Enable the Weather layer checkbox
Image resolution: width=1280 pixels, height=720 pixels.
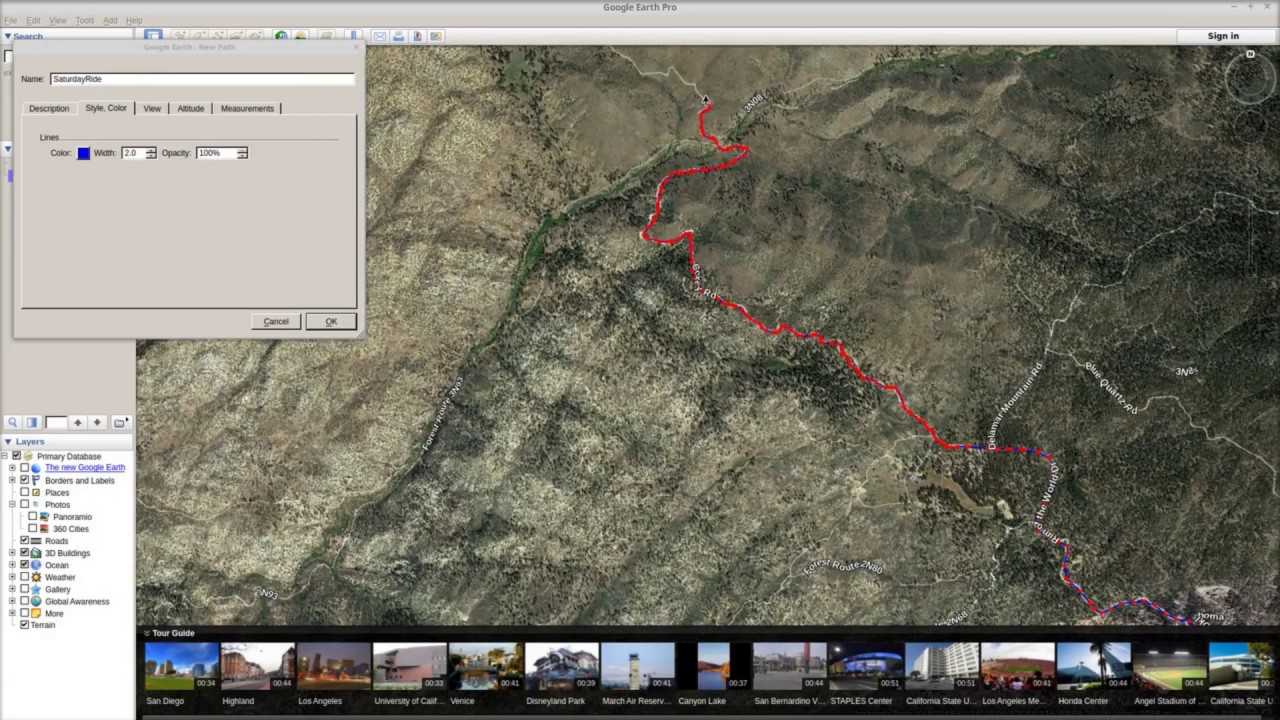[x=24, y=577]
